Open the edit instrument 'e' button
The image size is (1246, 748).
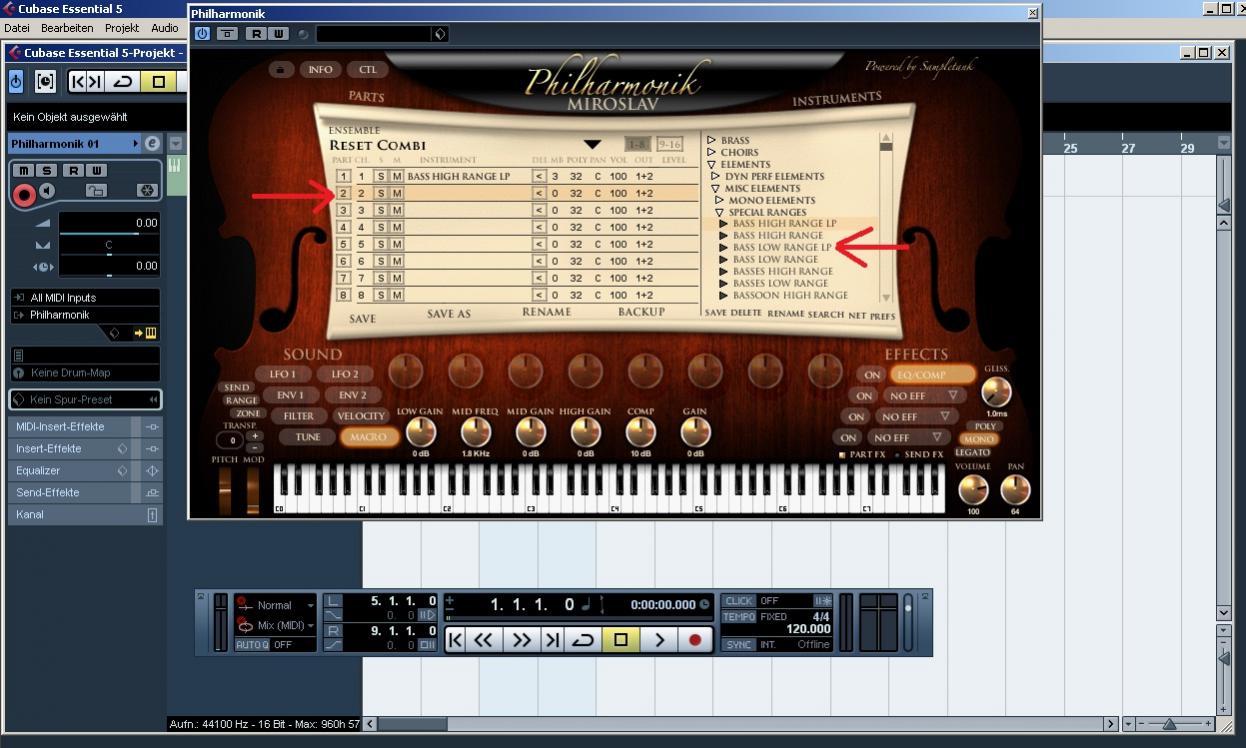click(152, 144)
